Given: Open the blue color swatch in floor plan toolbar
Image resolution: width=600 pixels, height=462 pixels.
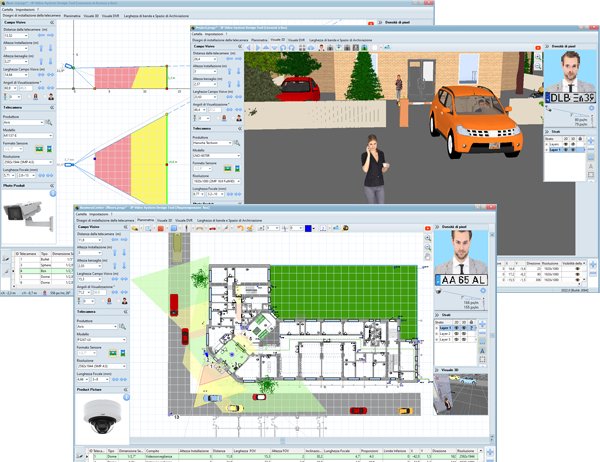Looking at the screenshot, I should [308, 228].
